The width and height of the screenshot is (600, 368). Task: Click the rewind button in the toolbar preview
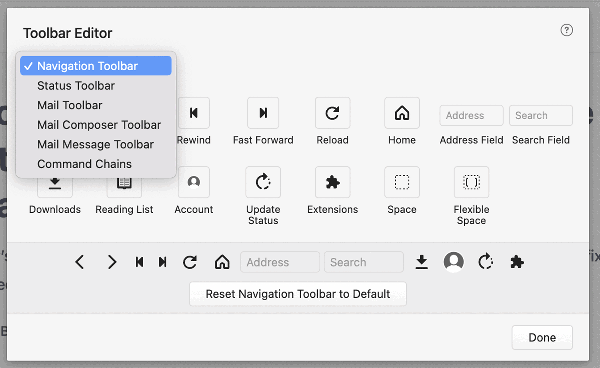pos(140,262)
